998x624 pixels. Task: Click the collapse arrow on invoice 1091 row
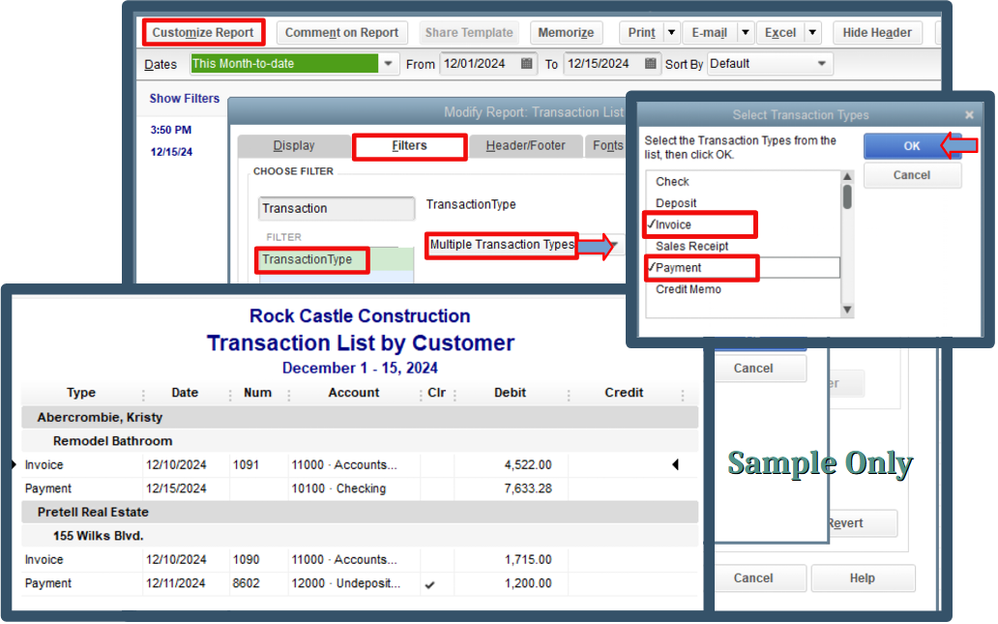(x=675, y=465)
